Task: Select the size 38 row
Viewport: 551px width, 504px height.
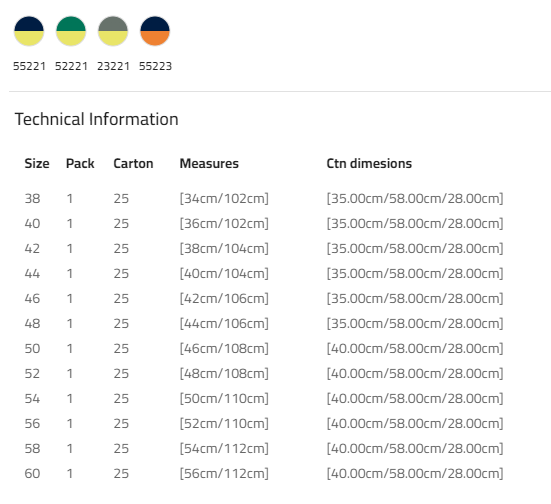Action: (264, 199)
